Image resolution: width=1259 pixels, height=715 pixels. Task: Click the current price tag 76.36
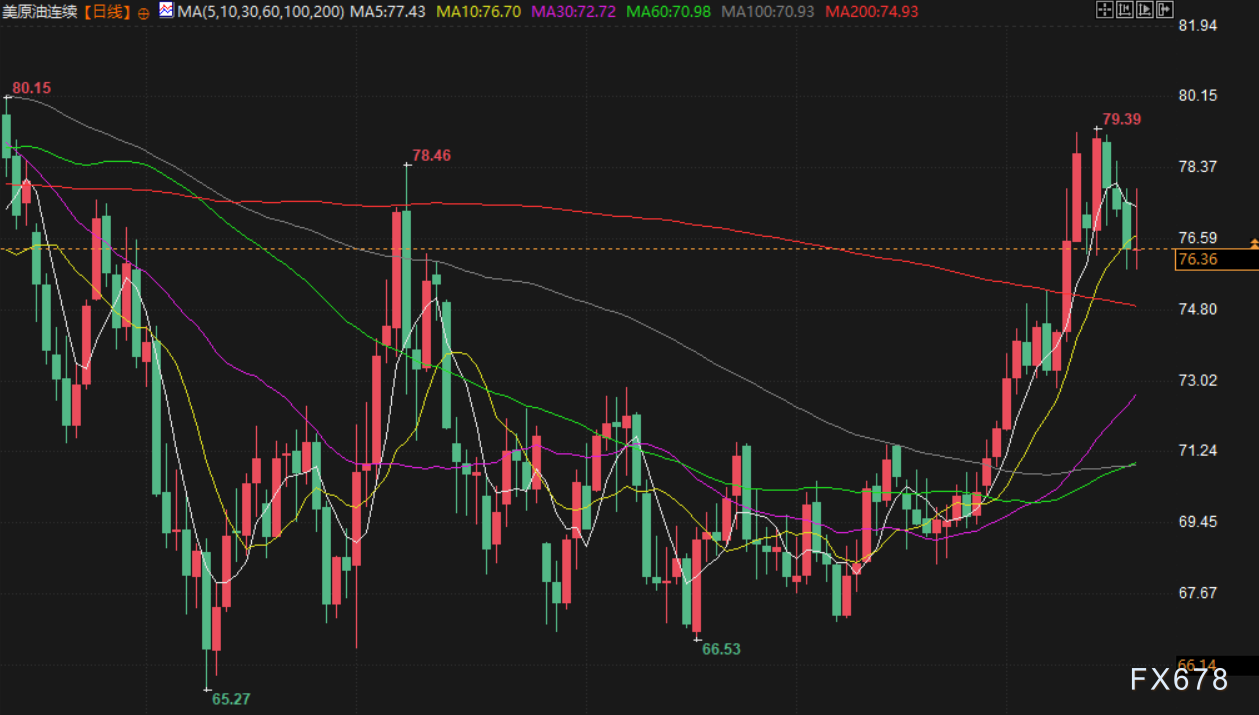(x=1200, y=260)
